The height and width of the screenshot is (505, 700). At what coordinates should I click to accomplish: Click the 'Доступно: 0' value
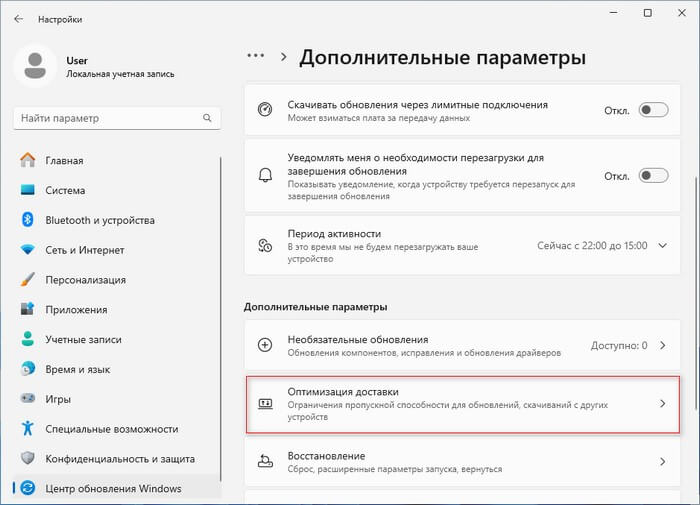[x=619, y=345]
